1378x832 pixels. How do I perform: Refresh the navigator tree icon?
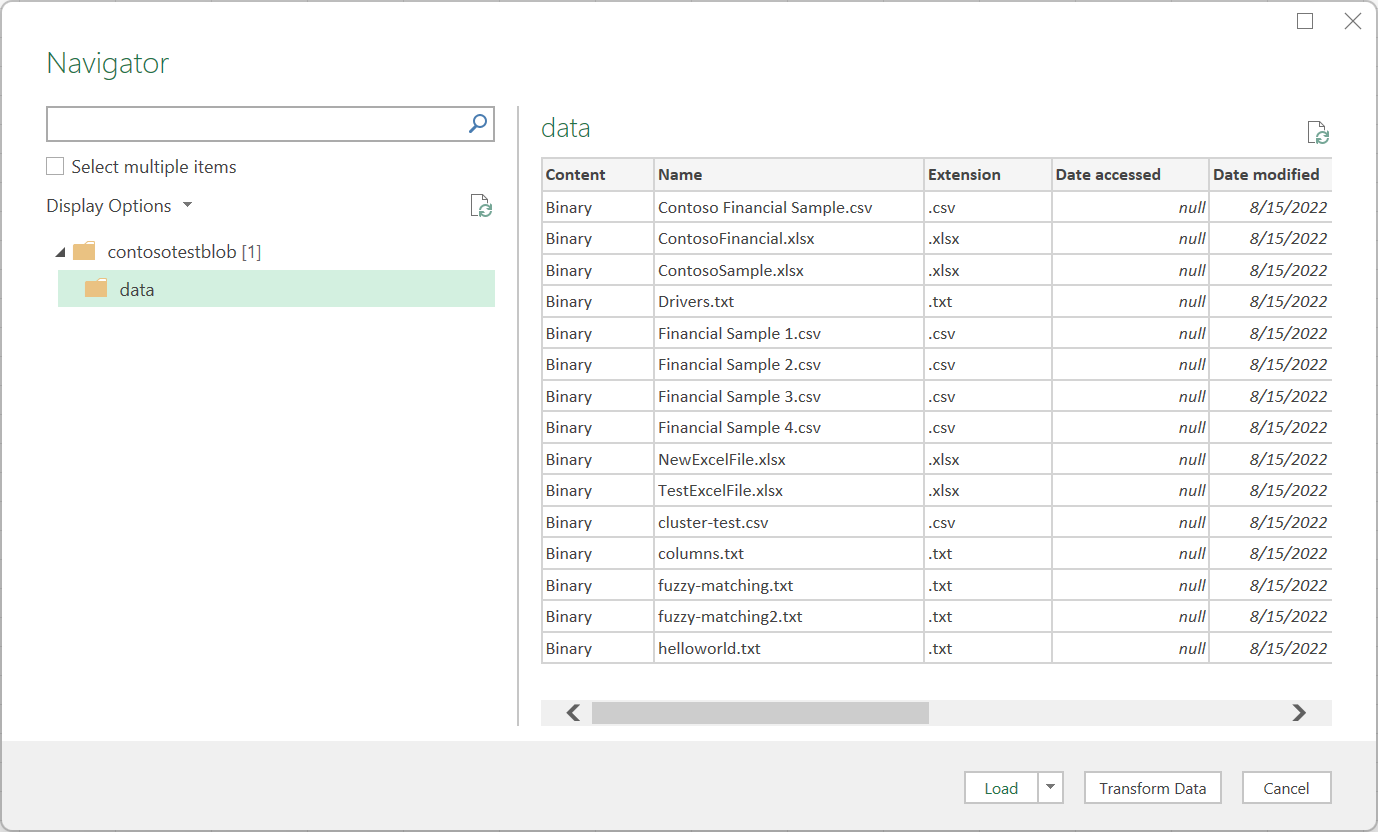click(481, 206)
